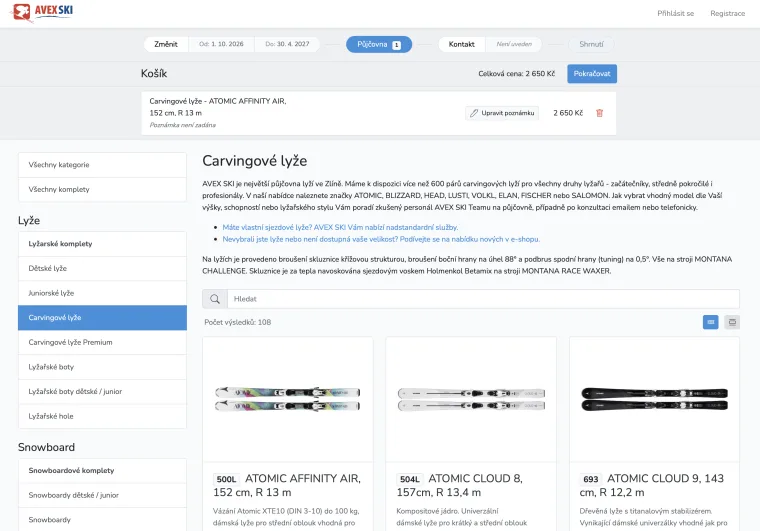Click the Přihlásit se link
Screen dimensions: 760x531
676,14
